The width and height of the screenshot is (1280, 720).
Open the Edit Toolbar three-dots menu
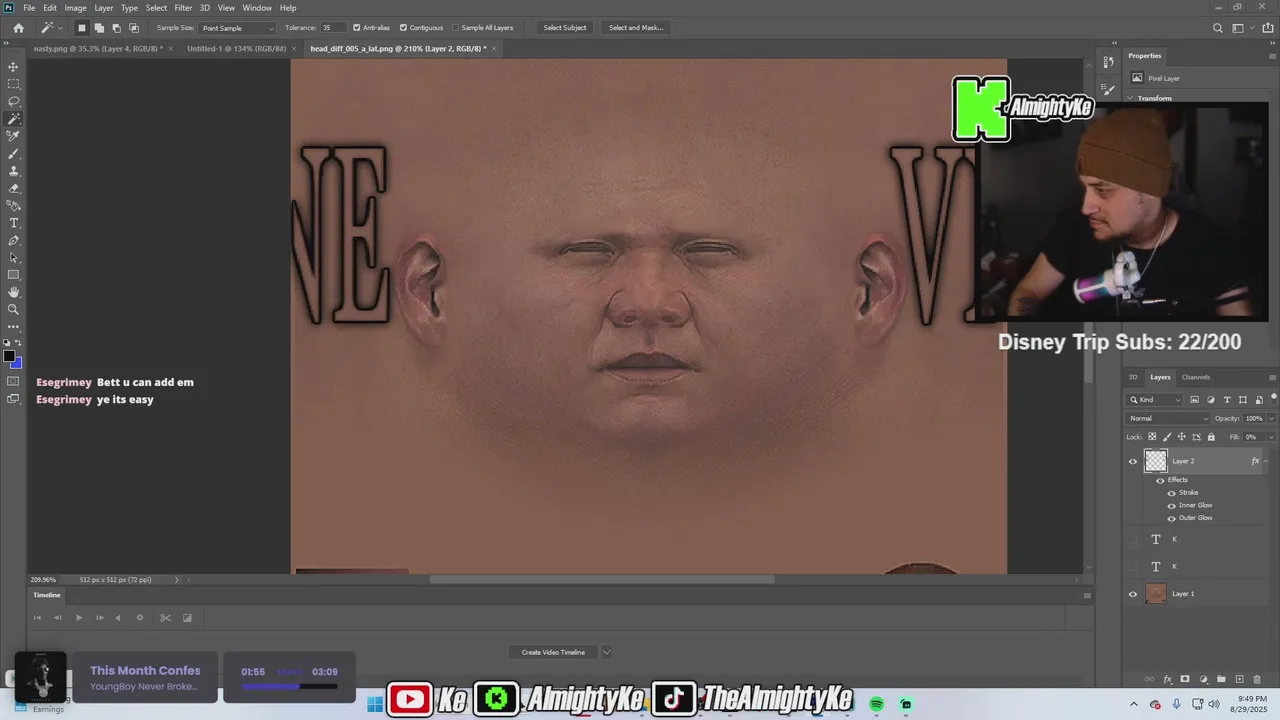pyautogui.click(x=14, y=326)
